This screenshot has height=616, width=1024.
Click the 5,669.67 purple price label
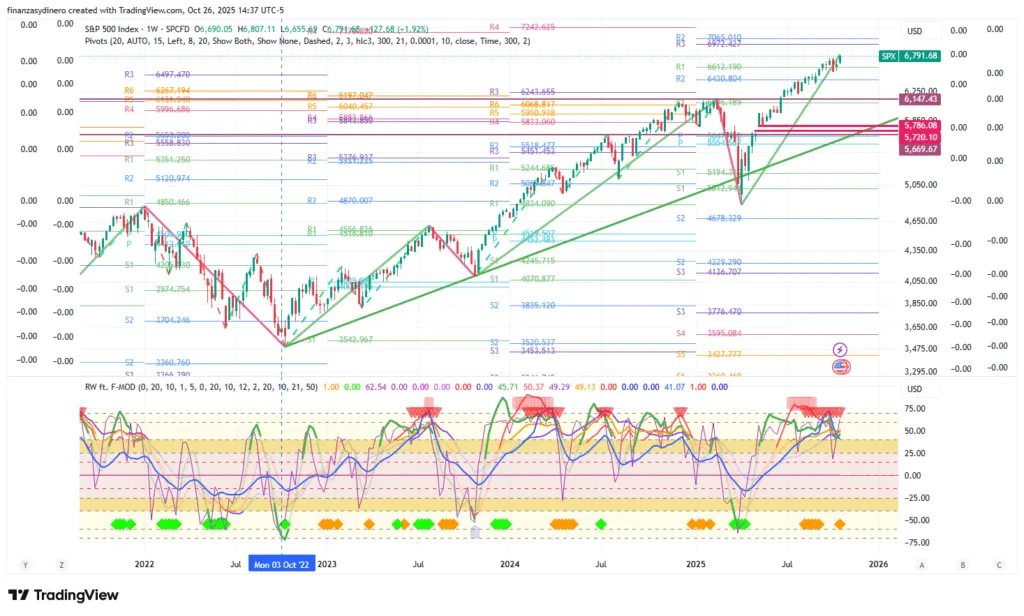pyautogui.click(x=918, y=148)
